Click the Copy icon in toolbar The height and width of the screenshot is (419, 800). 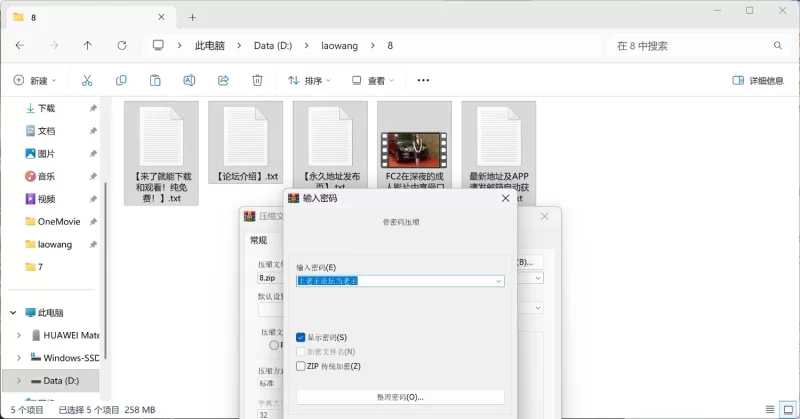click(121, 80)
